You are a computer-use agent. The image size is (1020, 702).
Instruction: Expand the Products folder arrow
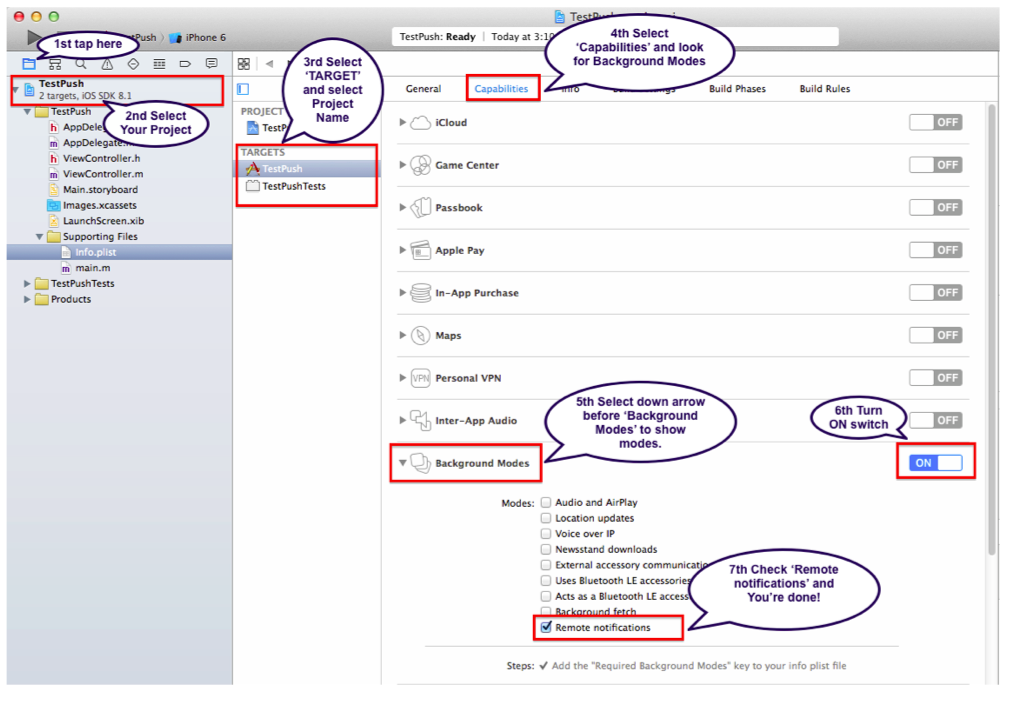(x=27, y=299)
